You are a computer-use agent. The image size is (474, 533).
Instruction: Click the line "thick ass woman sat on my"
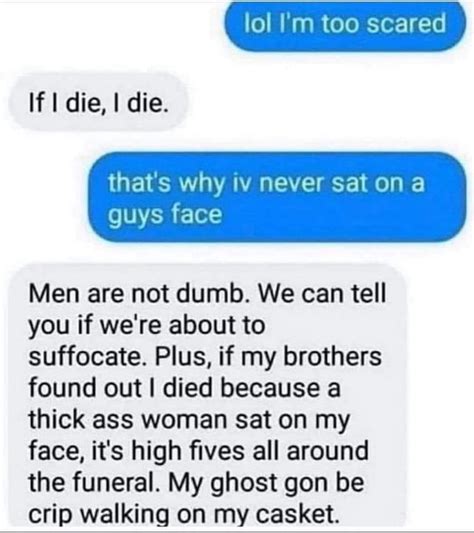189,420
